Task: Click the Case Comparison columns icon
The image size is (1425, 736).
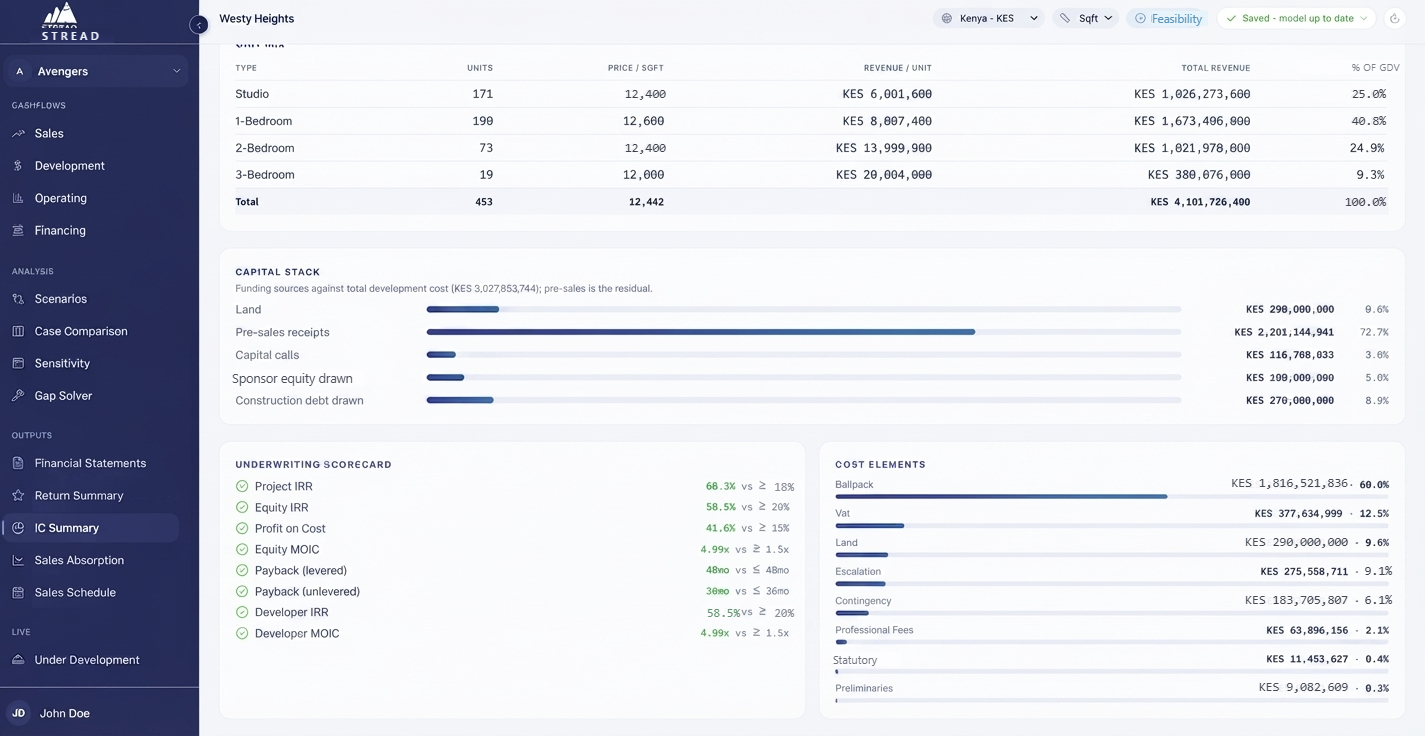Action: (18, 331)
